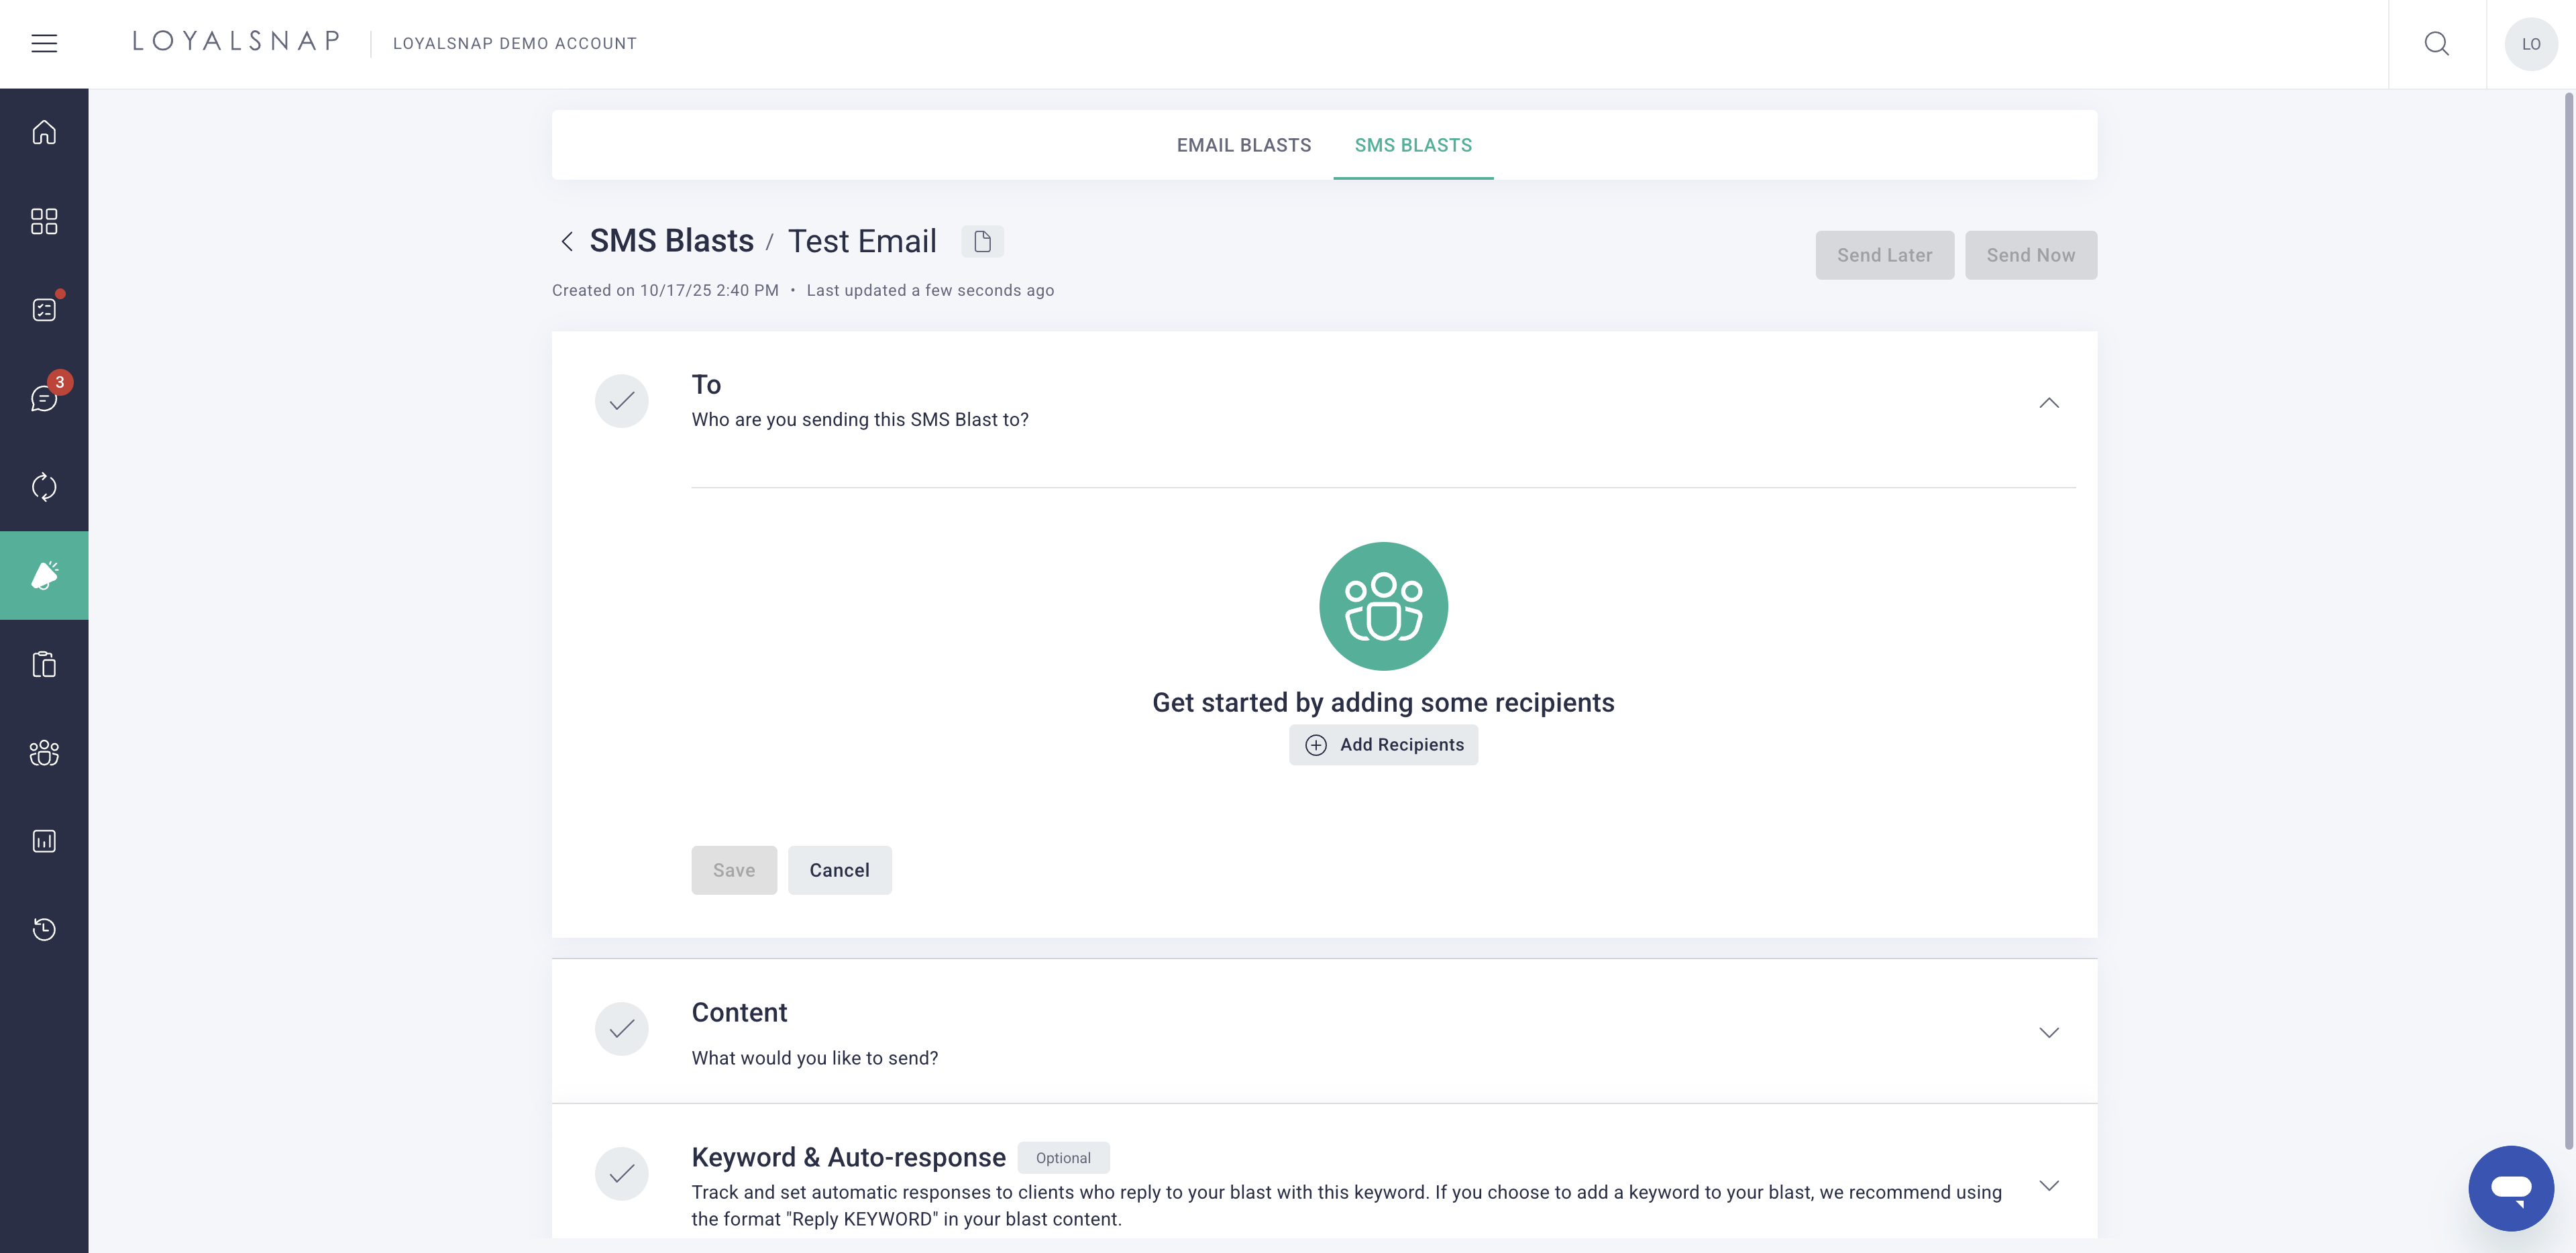Click the Keyword & Auto-response checkmark circle
This screenshot has height=1253, width=2576.
tap(621, 1173)
